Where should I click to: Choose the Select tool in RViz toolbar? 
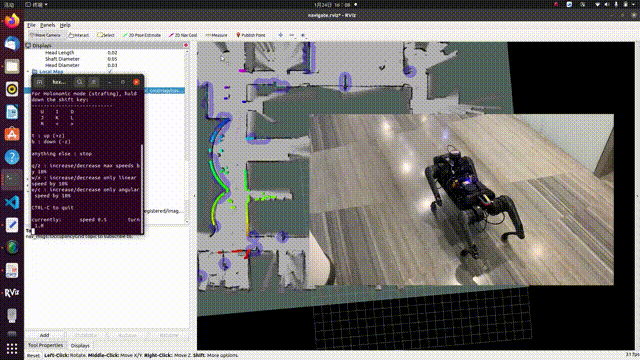coord(106,35)
